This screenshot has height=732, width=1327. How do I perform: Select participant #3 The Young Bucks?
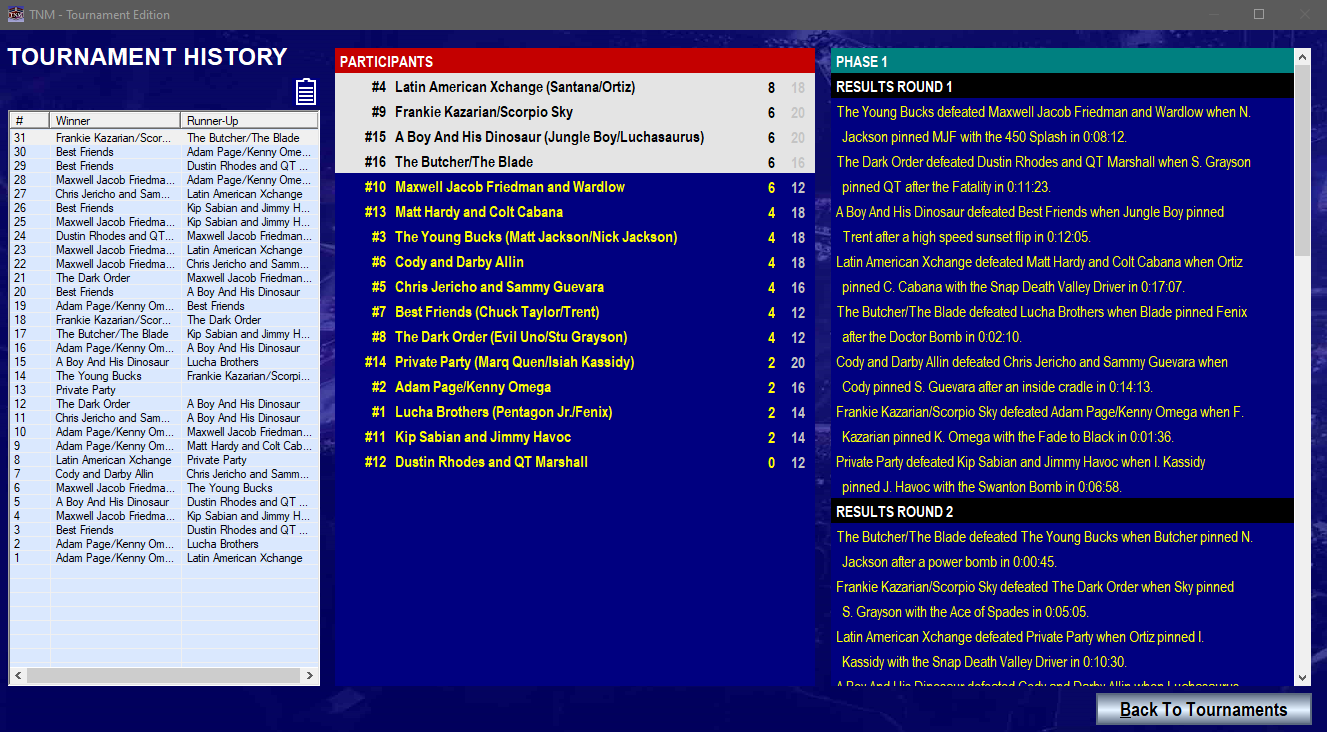click(x=575, y=237)
